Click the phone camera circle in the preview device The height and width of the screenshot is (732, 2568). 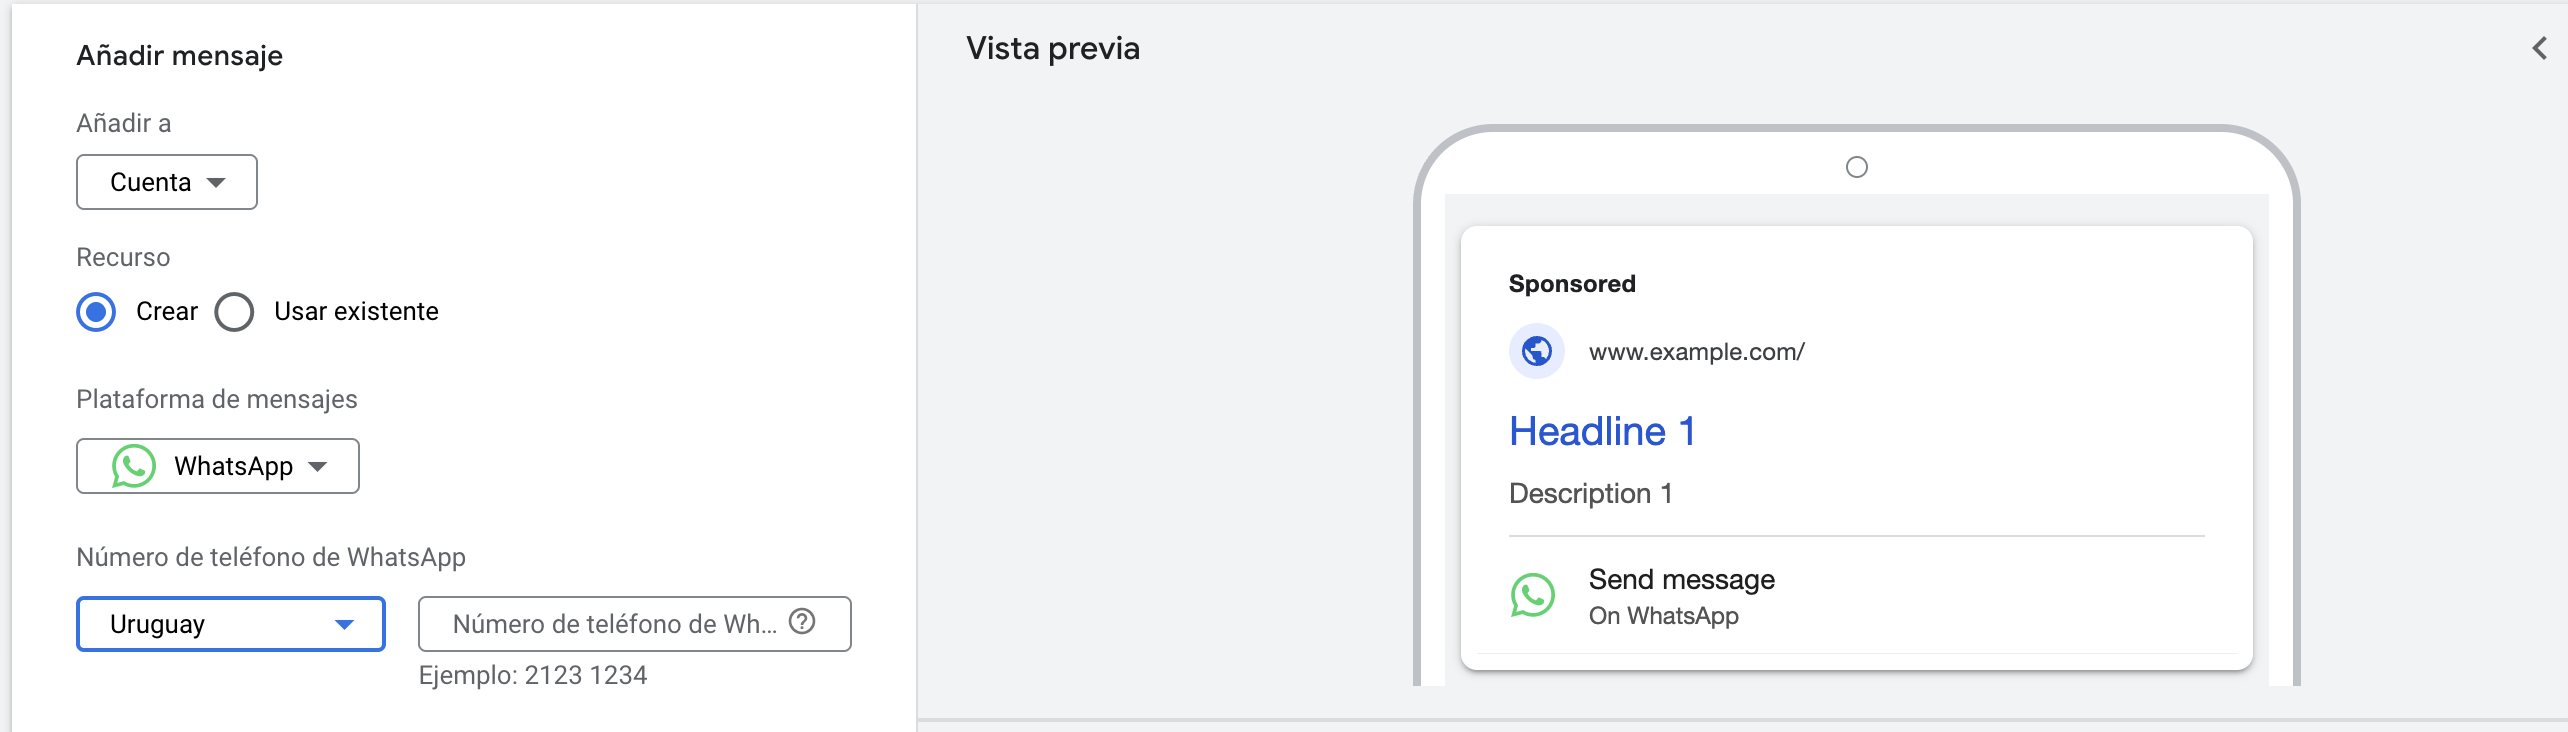[x=1857, y=168]
